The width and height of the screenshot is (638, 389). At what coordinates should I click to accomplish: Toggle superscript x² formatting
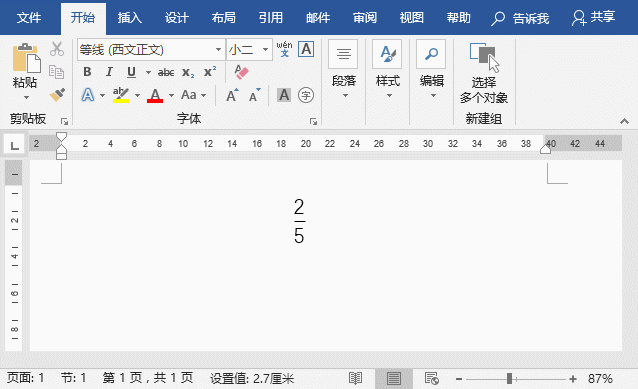210,72
